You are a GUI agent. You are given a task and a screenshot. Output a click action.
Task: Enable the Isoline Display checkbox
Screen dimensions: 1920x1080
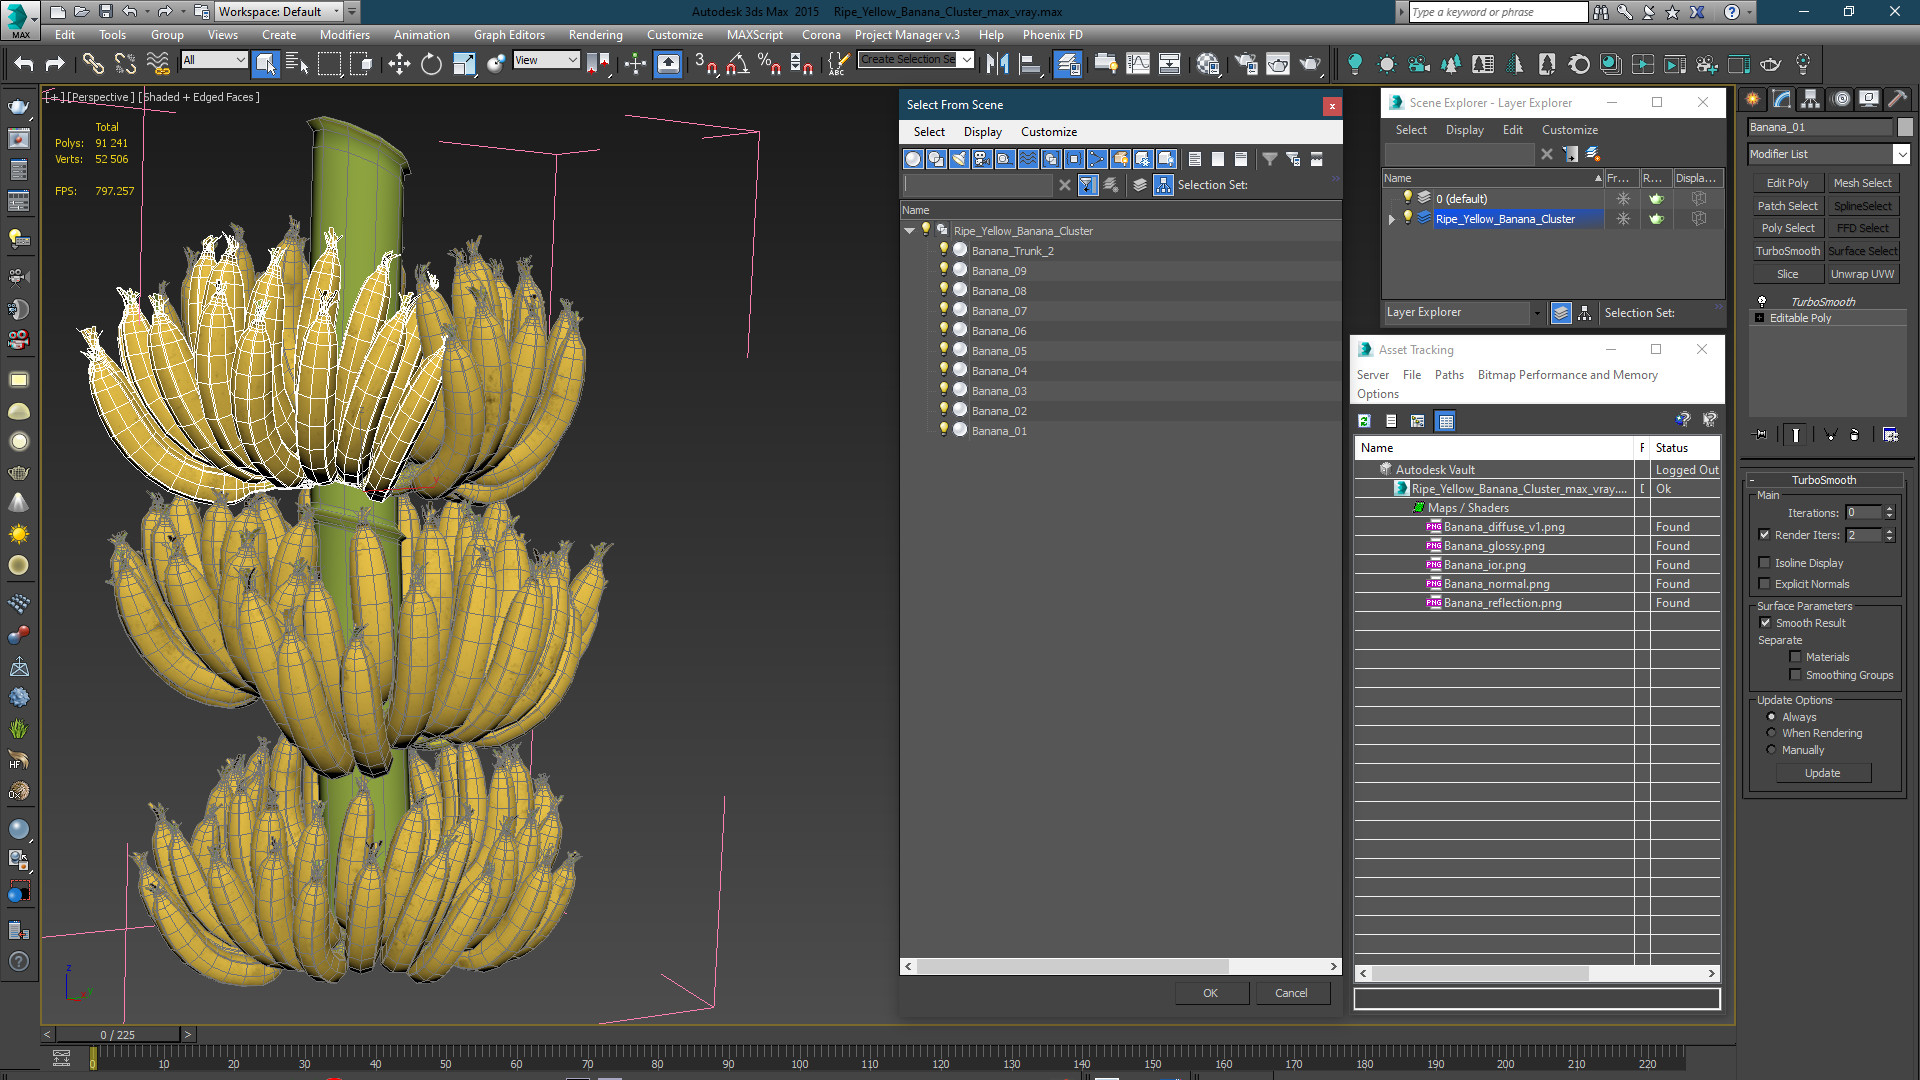pos(1765,563)
